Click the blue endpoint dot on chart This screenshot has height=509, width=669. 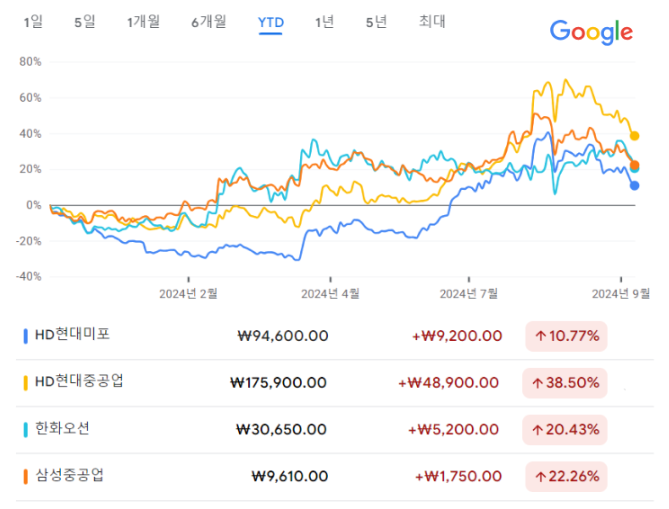click(634, 186)
